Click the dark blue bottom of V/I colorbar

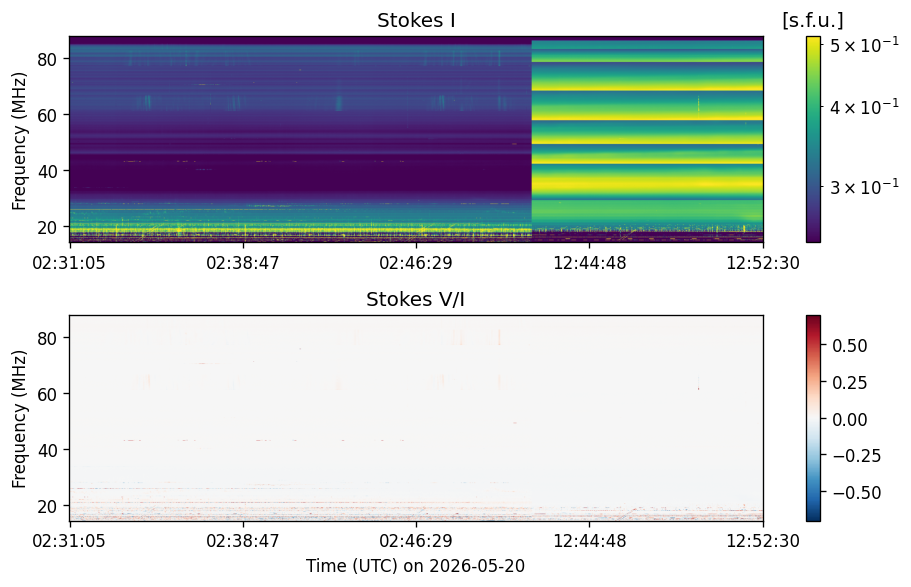(813, 517)
